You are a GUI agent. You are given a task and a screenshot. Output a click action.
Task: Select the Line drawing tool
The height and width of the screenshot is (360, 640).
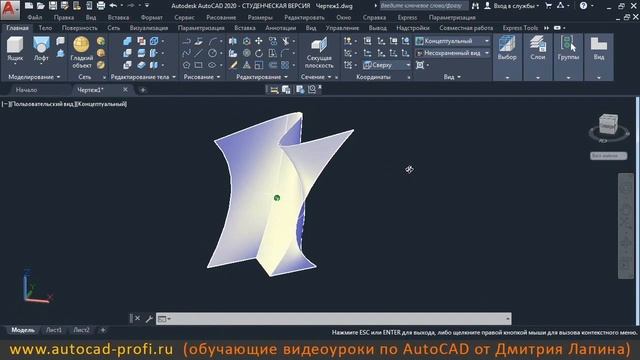199,53
